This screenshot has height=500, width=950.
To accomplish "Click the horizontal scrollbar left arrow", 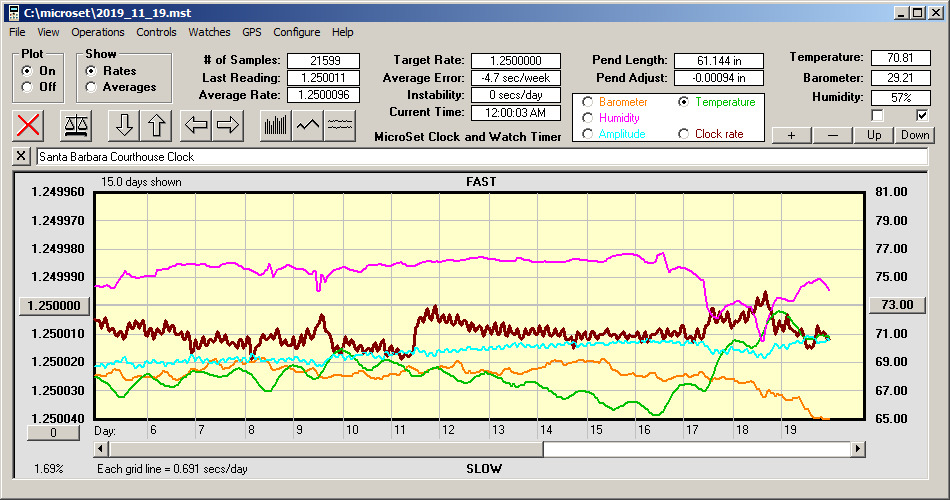I will pos(102,449).
